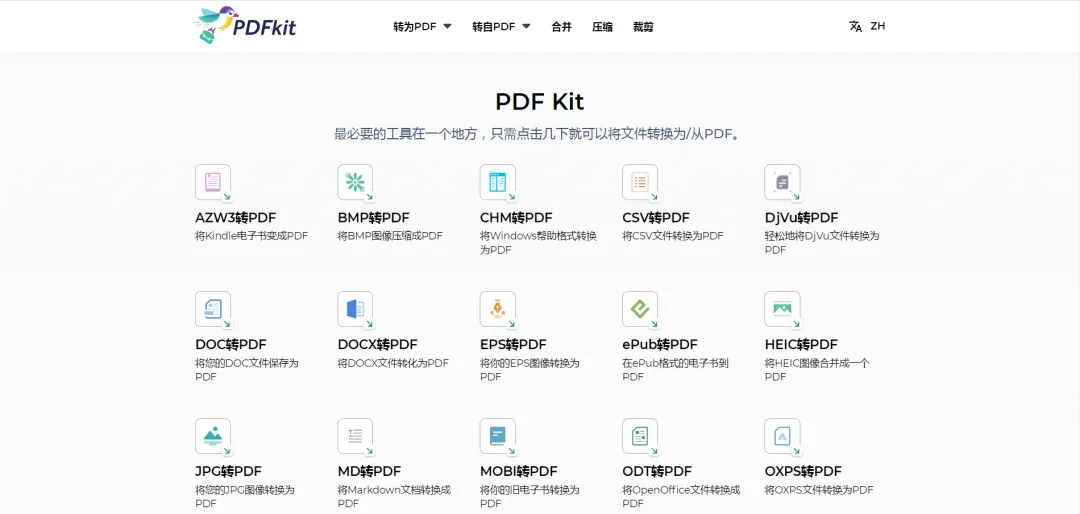Go to the 裁剪 menu item
This screenshot has width=1080, height=514.
coord(643,27)
